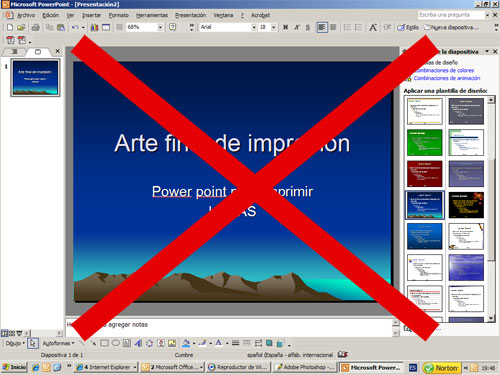Toggle Italic formatting
This screenshot has height=375, width=500.
[x=297, y=27]
